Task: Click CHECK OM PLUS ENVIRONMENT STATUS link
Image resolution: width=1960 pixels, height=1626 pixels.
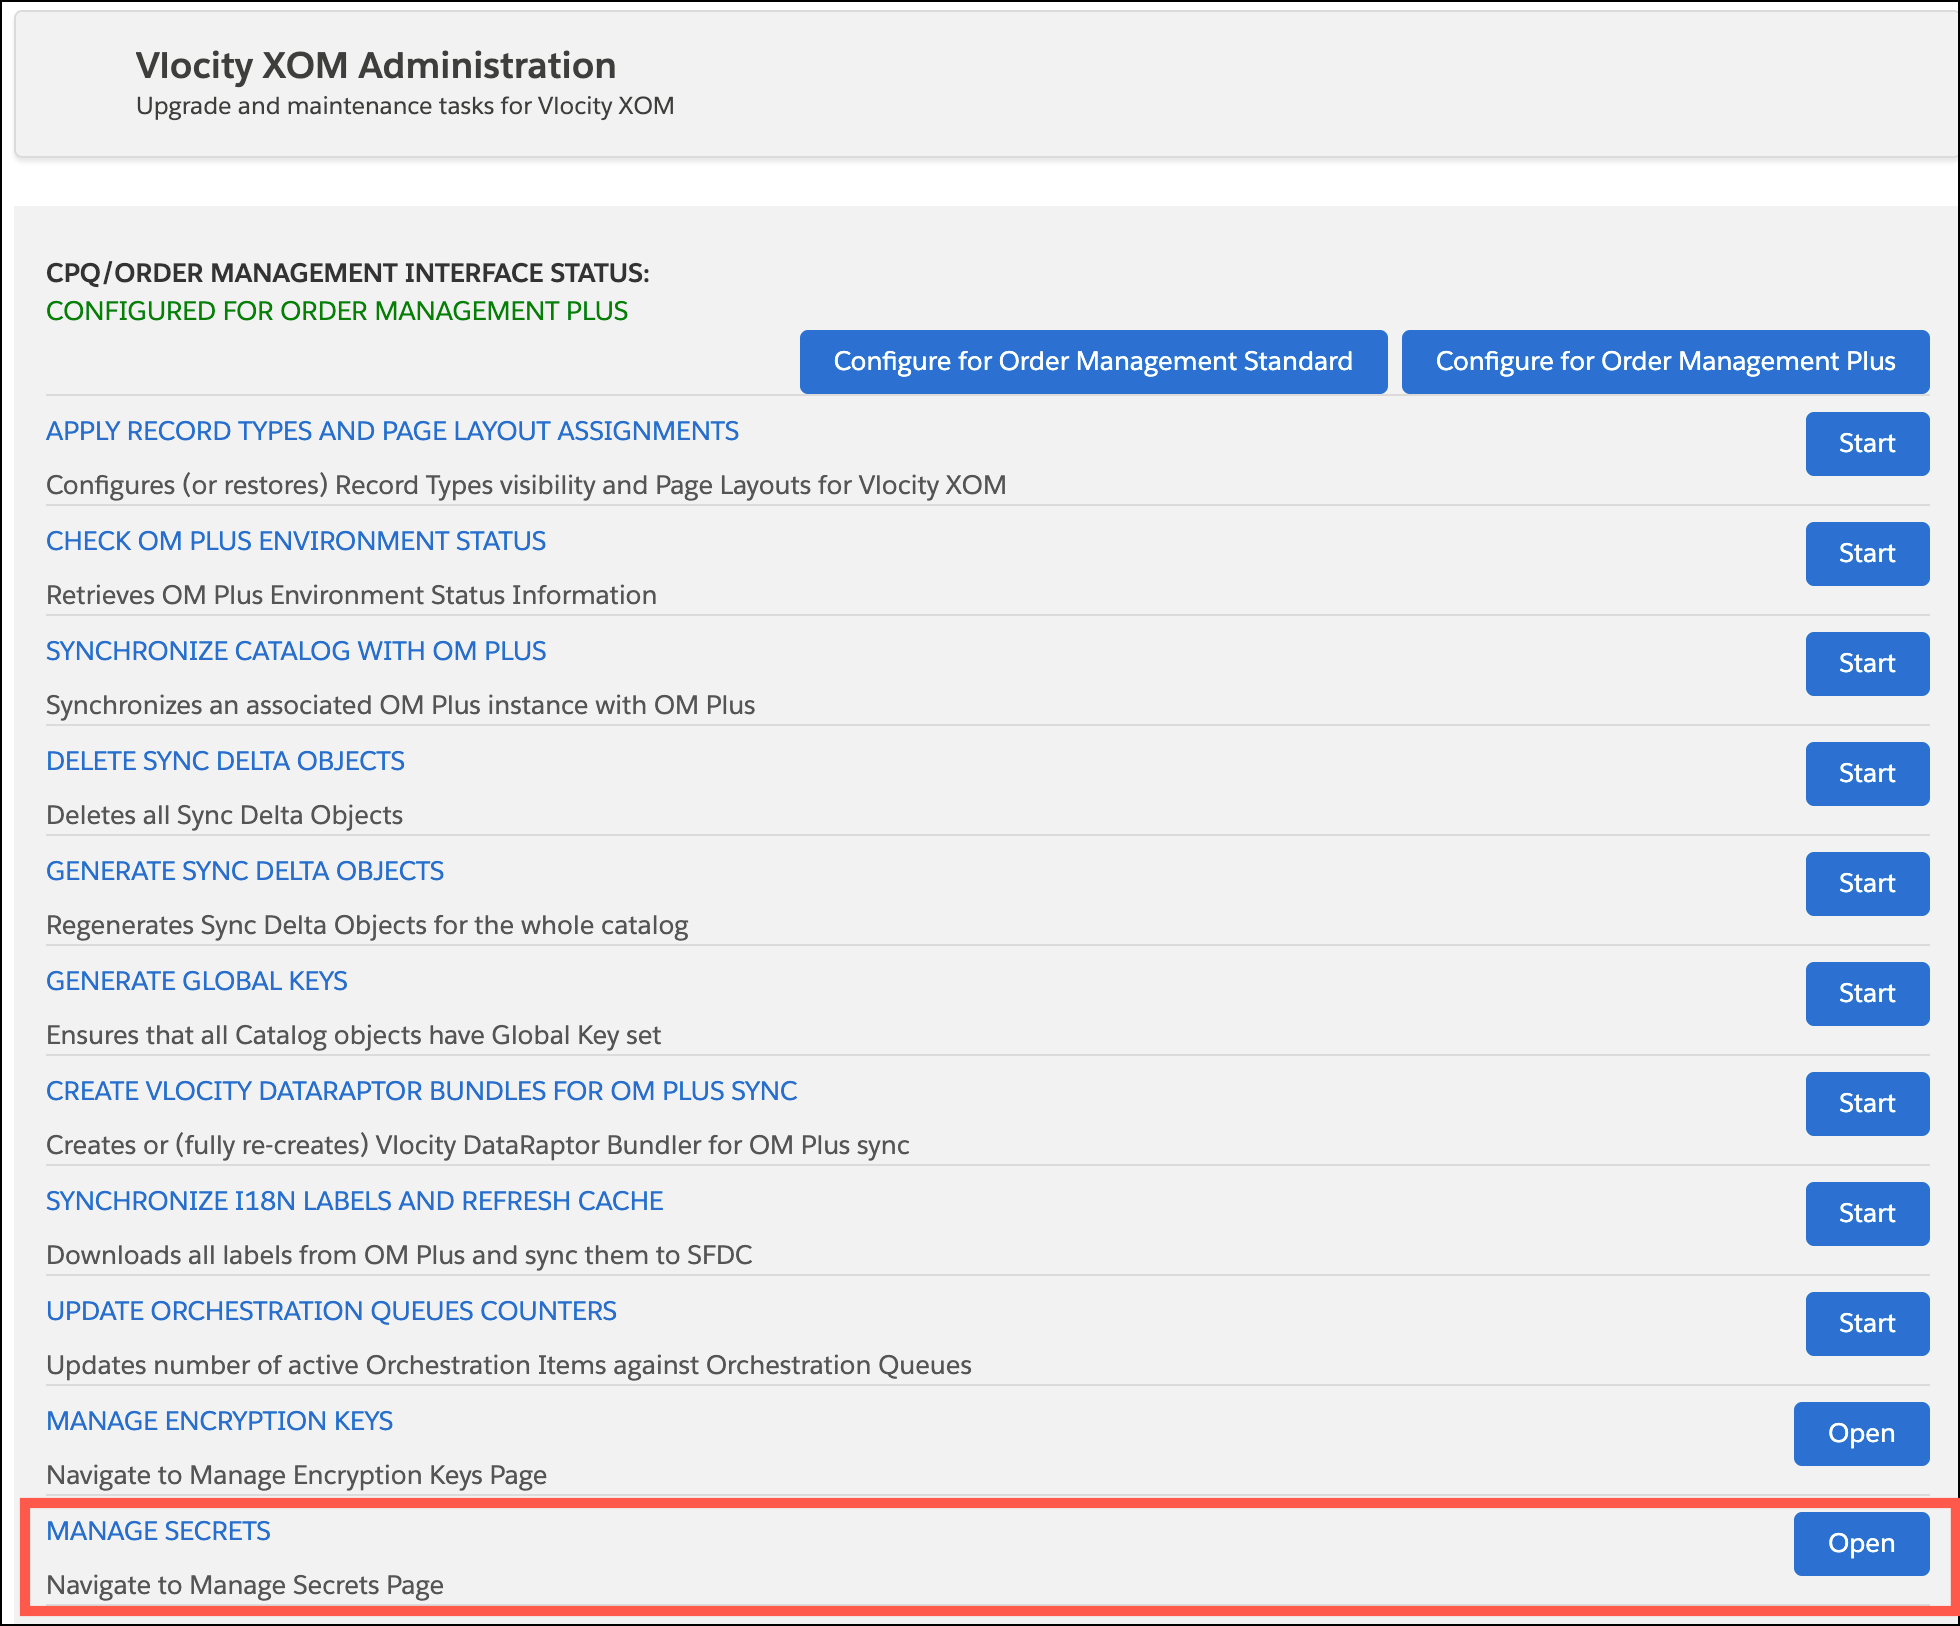Action: point(296,541)
